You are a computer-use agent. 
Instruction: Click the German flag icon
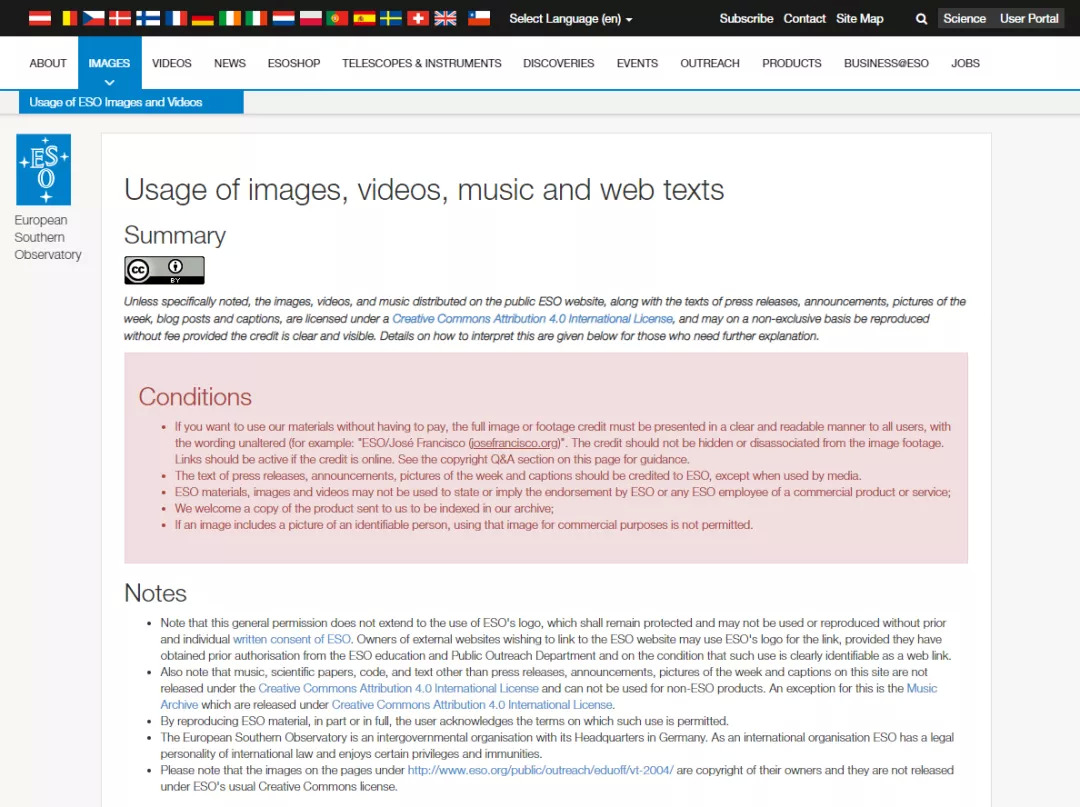coord(203,18)
